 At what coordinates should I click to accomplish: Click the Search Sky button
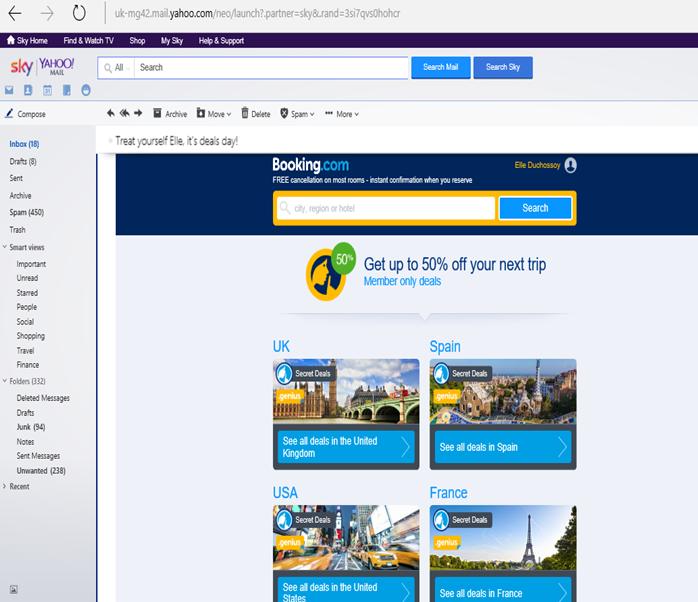pos(503,67)
